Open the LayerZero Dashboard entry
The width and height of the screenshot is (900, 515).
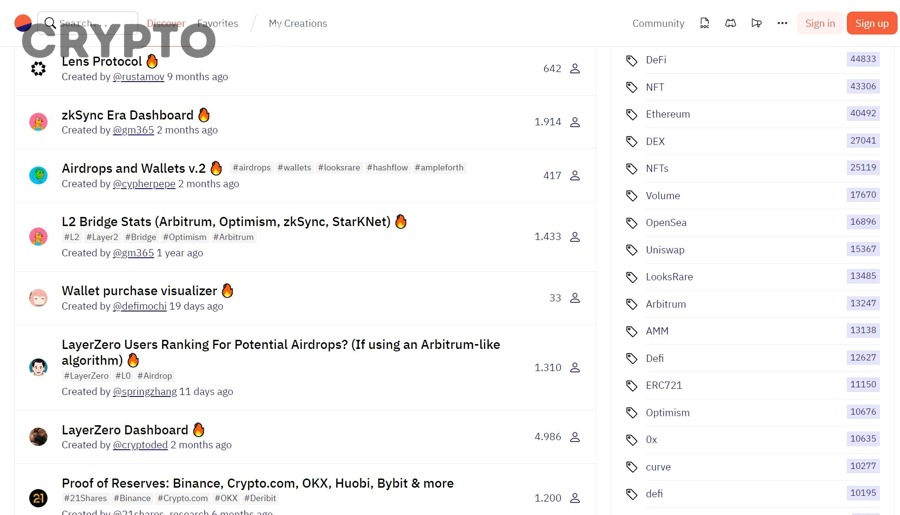(x=125, y=429)
